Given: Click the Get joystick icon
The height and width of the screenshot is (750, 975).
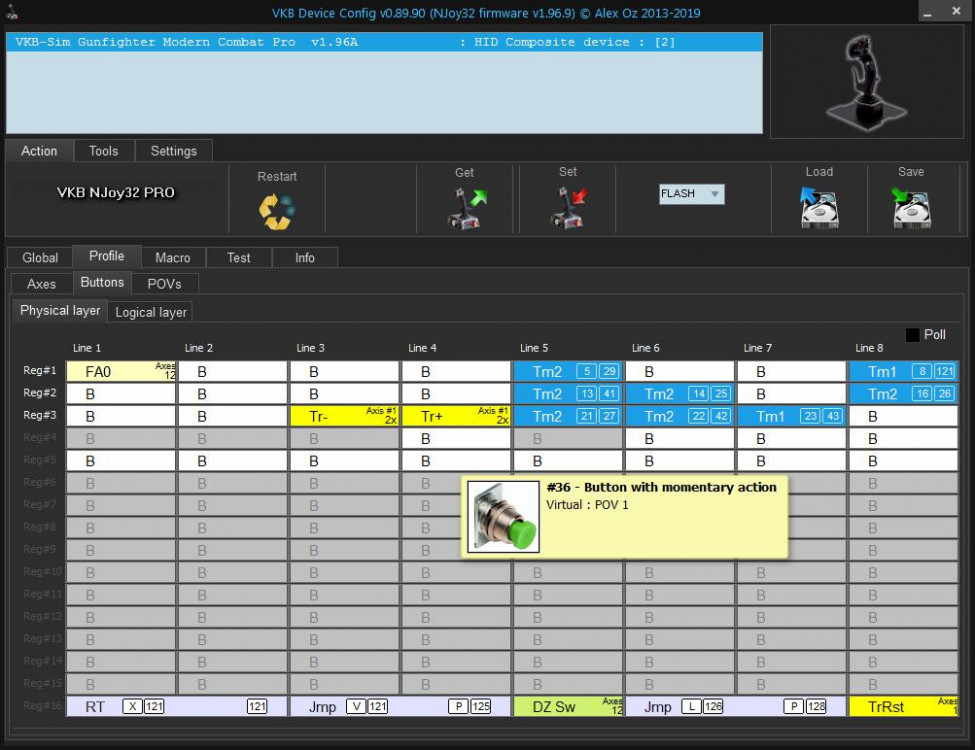Looking at the screenshot, I should [x=464, y=208].
